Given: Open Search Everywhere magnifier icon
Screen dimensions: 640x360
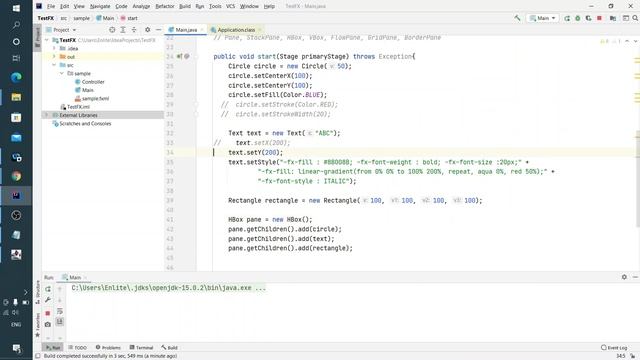Looking at the screenshot, I should tap(635, 18).
